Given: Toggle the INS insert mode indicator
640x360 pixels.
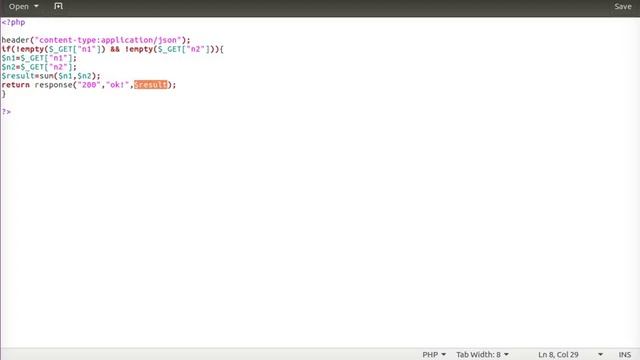Looking at the screenshot, I should point(624,354).
